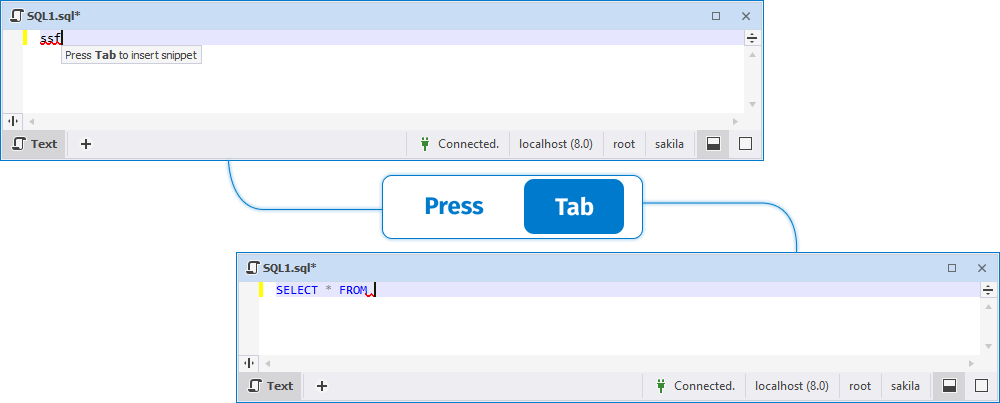Click scroll left arrow in lower editor

[x=267, y=363]
